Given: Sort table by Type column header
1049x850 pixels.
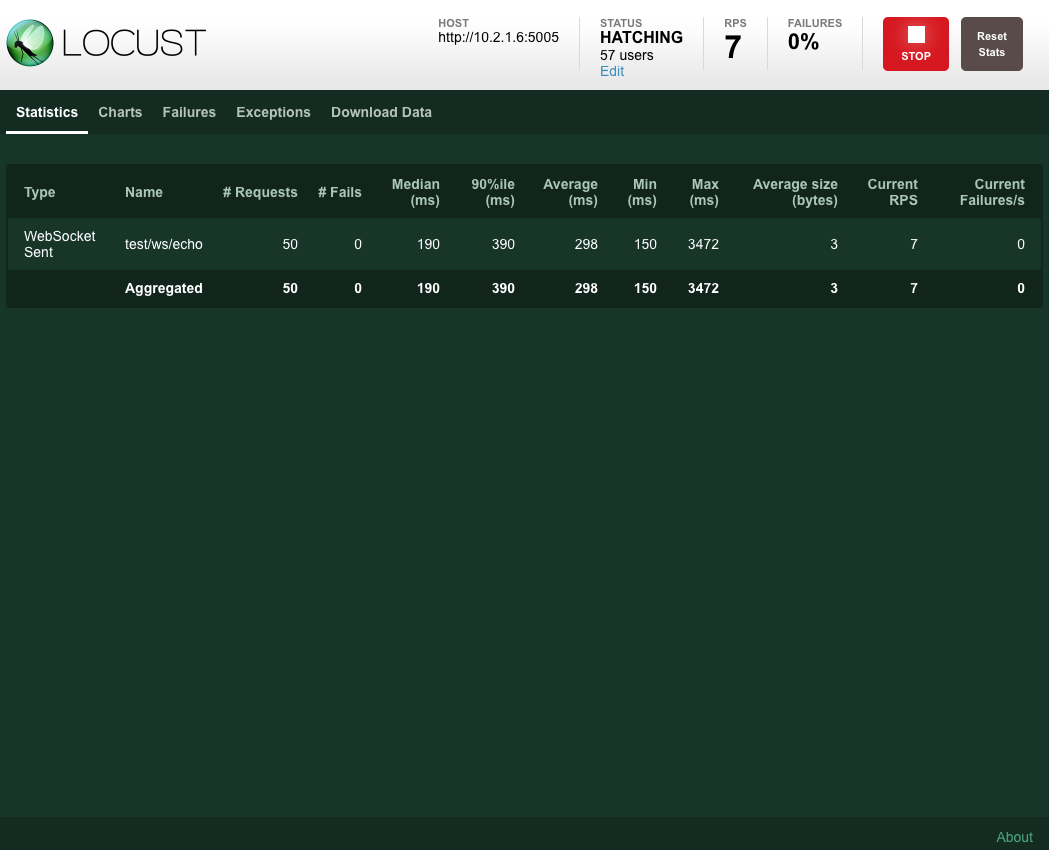Looking at the screenshot, I should click(39, 193).
